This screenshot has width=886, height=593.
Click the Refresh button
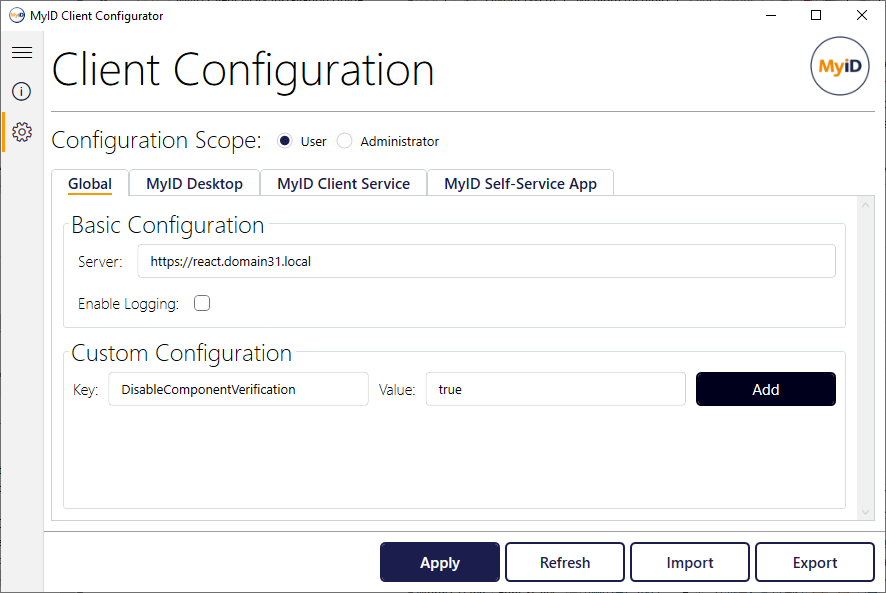(x=565, y=562)
